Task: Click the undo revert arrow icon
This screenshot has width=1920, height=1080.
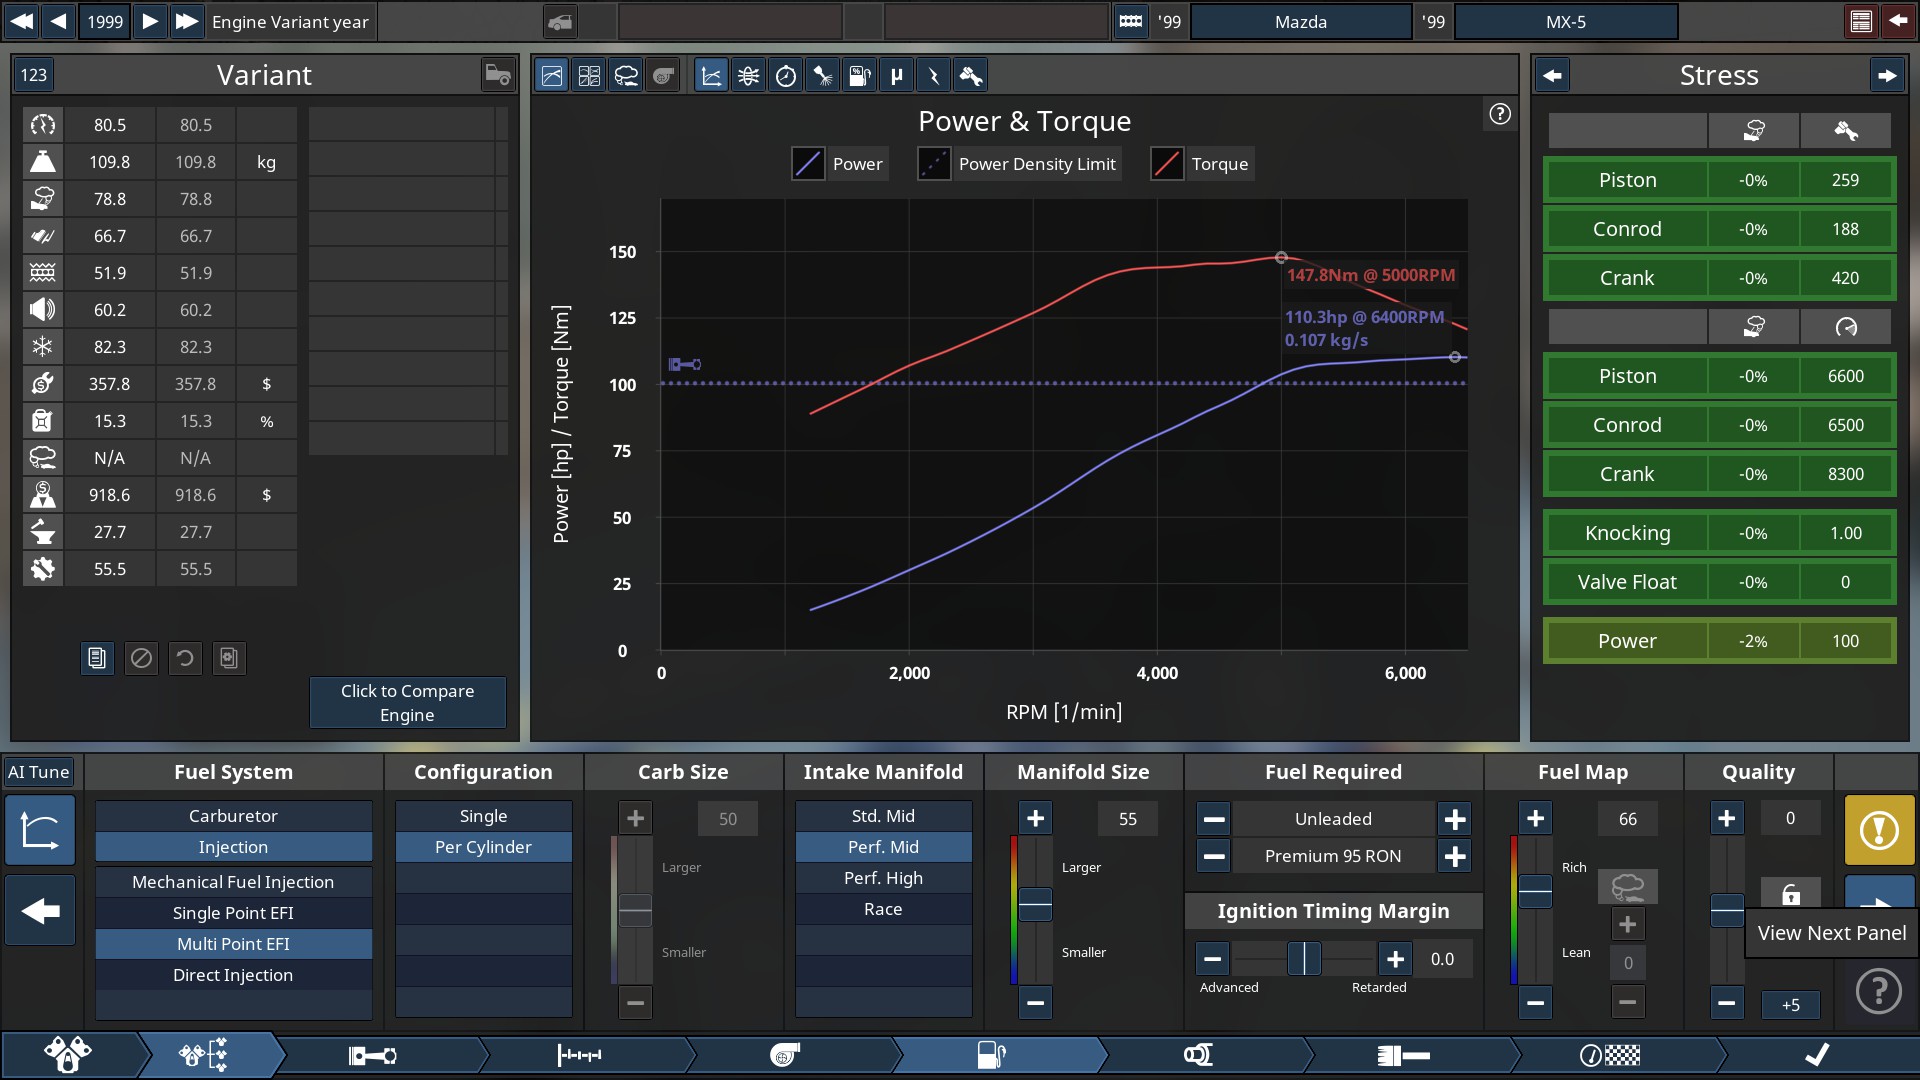Action: [x=185, y=658]
